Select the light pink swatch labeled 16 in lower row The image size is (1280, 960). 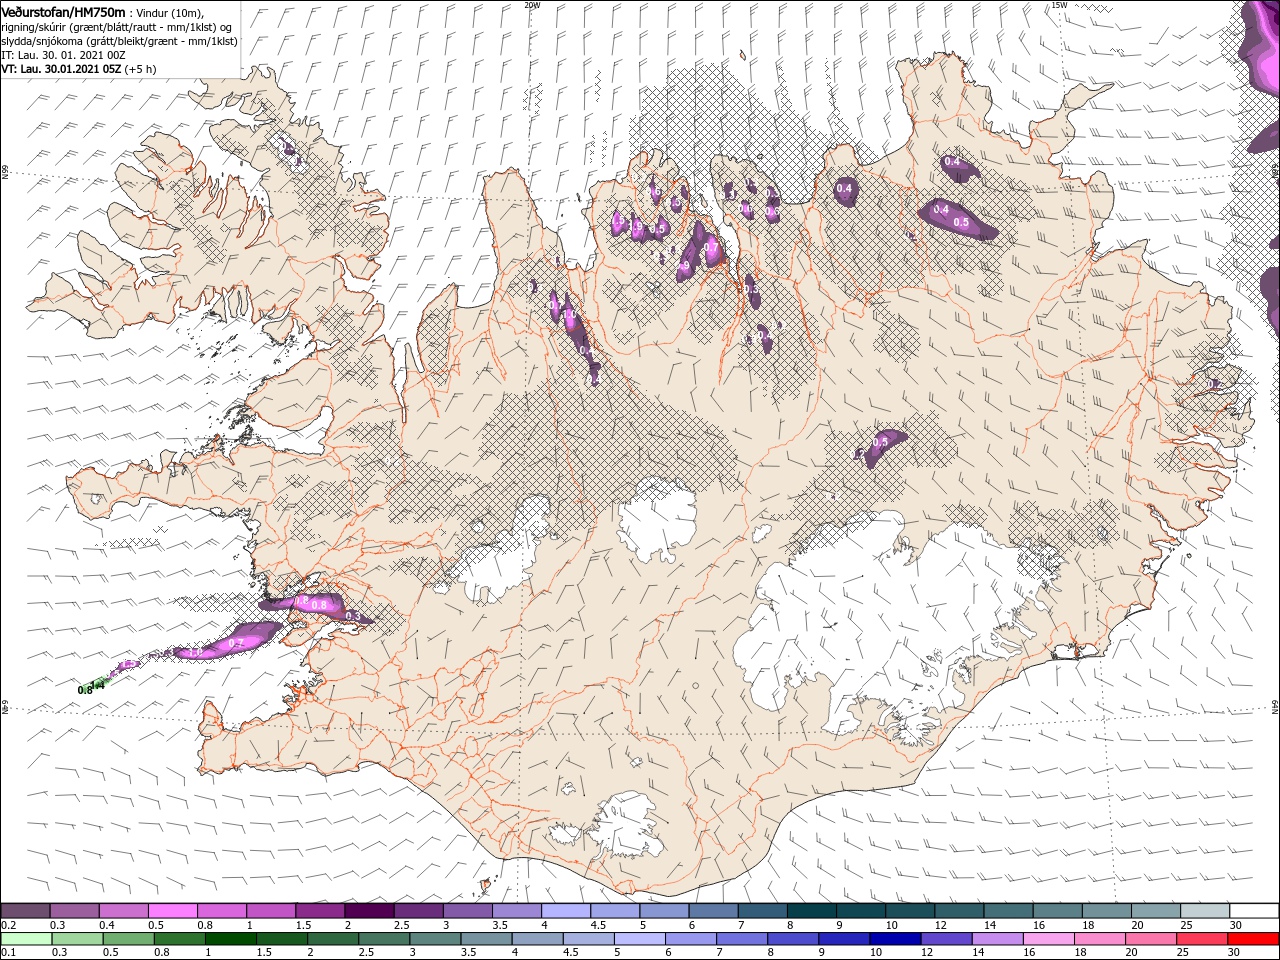coord(1048,939)
